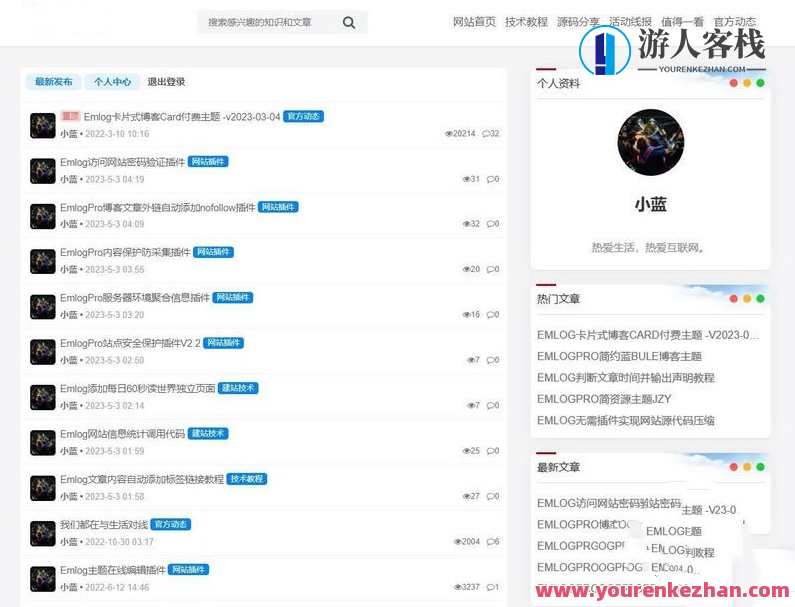
Task: Open the 网站首页 nav item
Action: (x=474, y=22)
